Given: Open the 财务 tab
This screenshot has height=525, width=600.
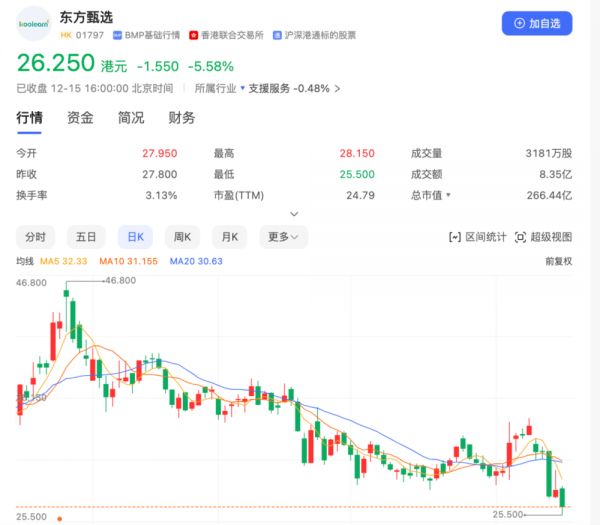Looking at the screenshot, I should tap(182, 118).
